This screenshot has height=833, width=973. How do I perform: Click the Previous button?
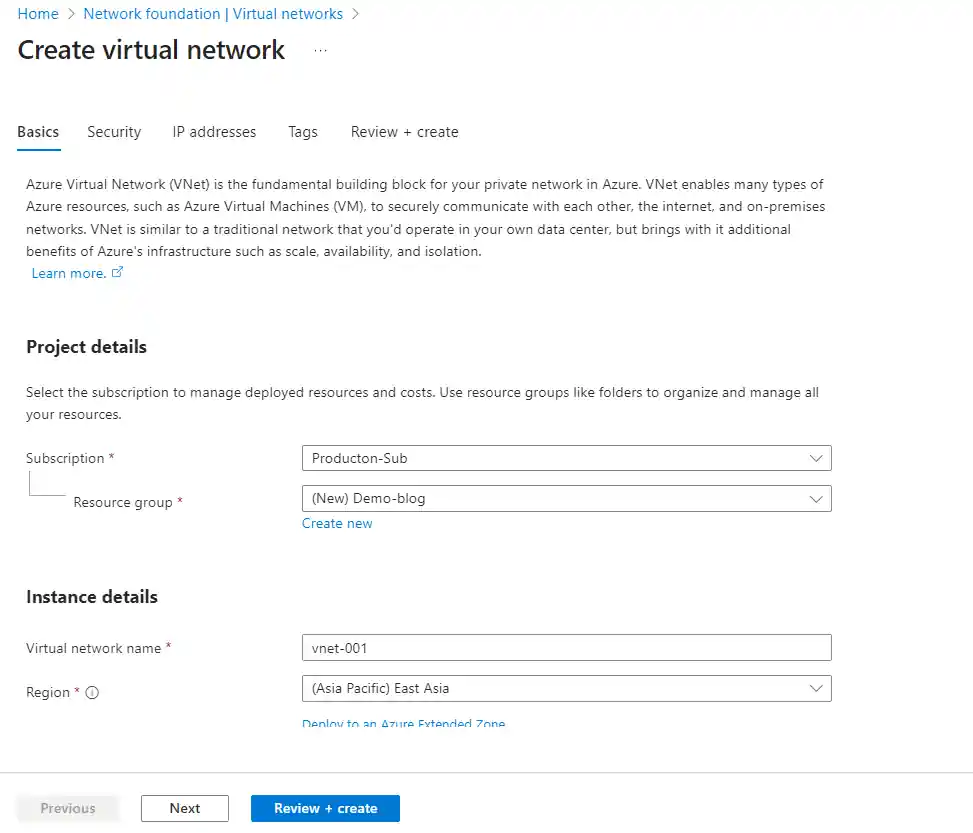68,808
